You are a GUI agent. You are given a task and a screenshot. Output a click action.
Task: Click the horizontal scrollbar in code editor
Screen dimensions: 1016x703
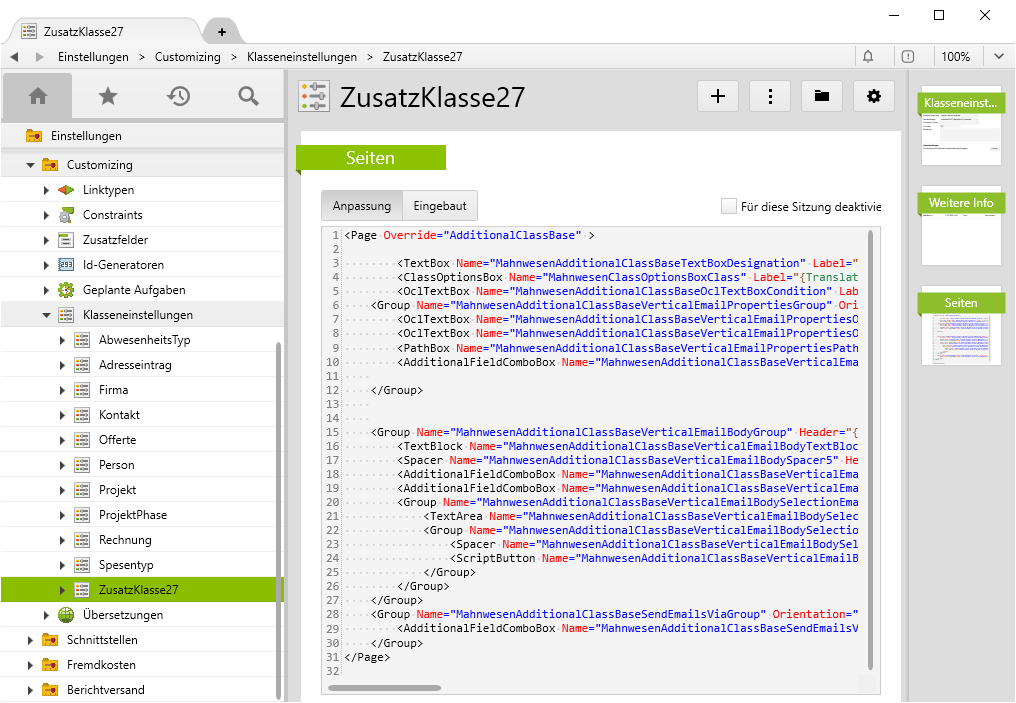tap(384, 687)
